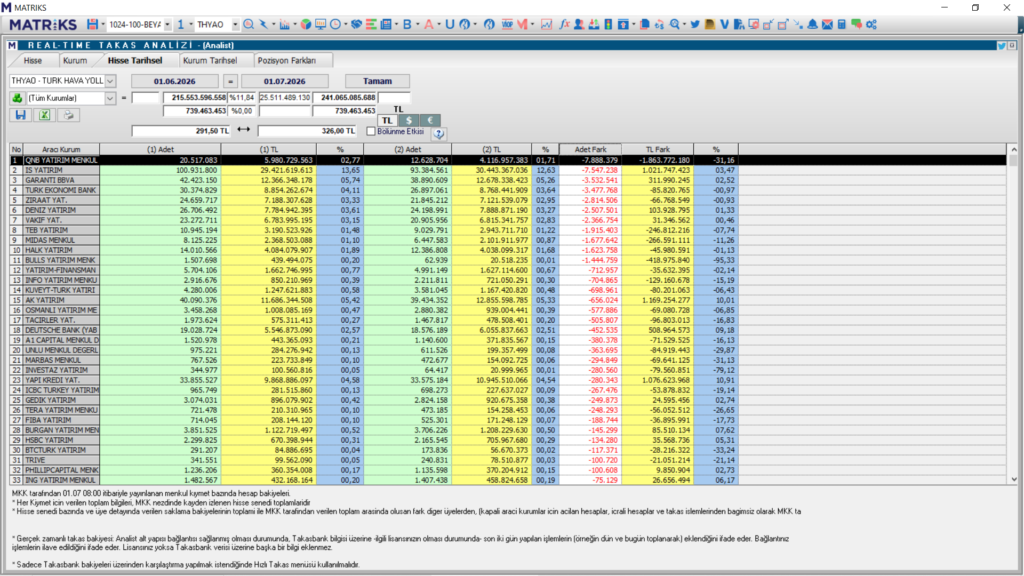Switch to the Hisse tab

[x=33, y=60]
